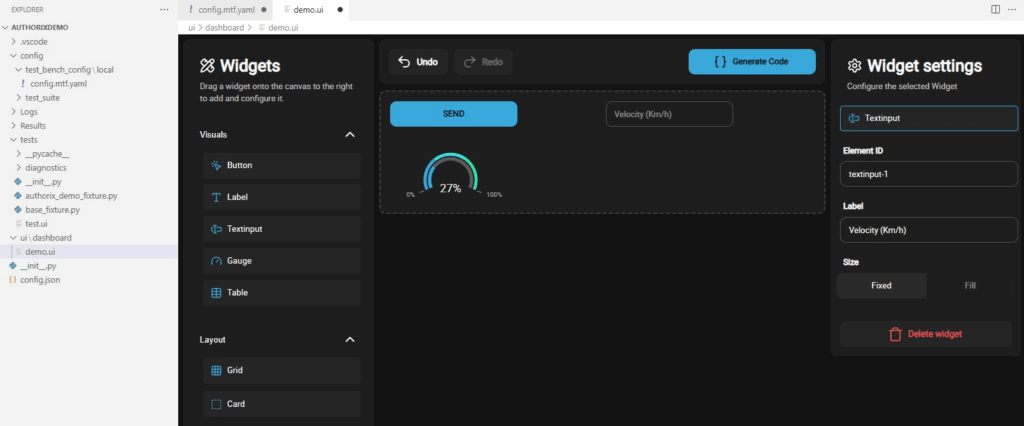The width and height of the screenshot is (1024, 426).
Task: Collapse the Layout section chevron
Action: tap(350, 340)
